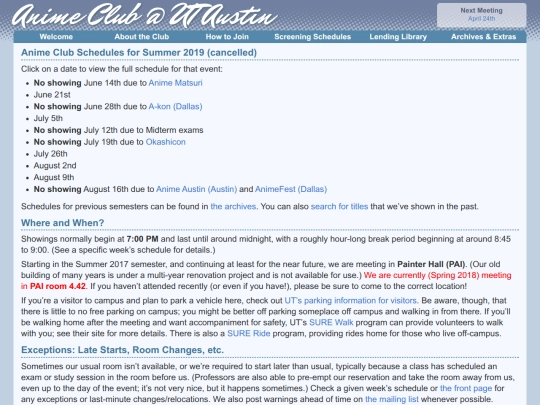
Task: Open UT's parking information for visitors
Action: pos(351,301)
